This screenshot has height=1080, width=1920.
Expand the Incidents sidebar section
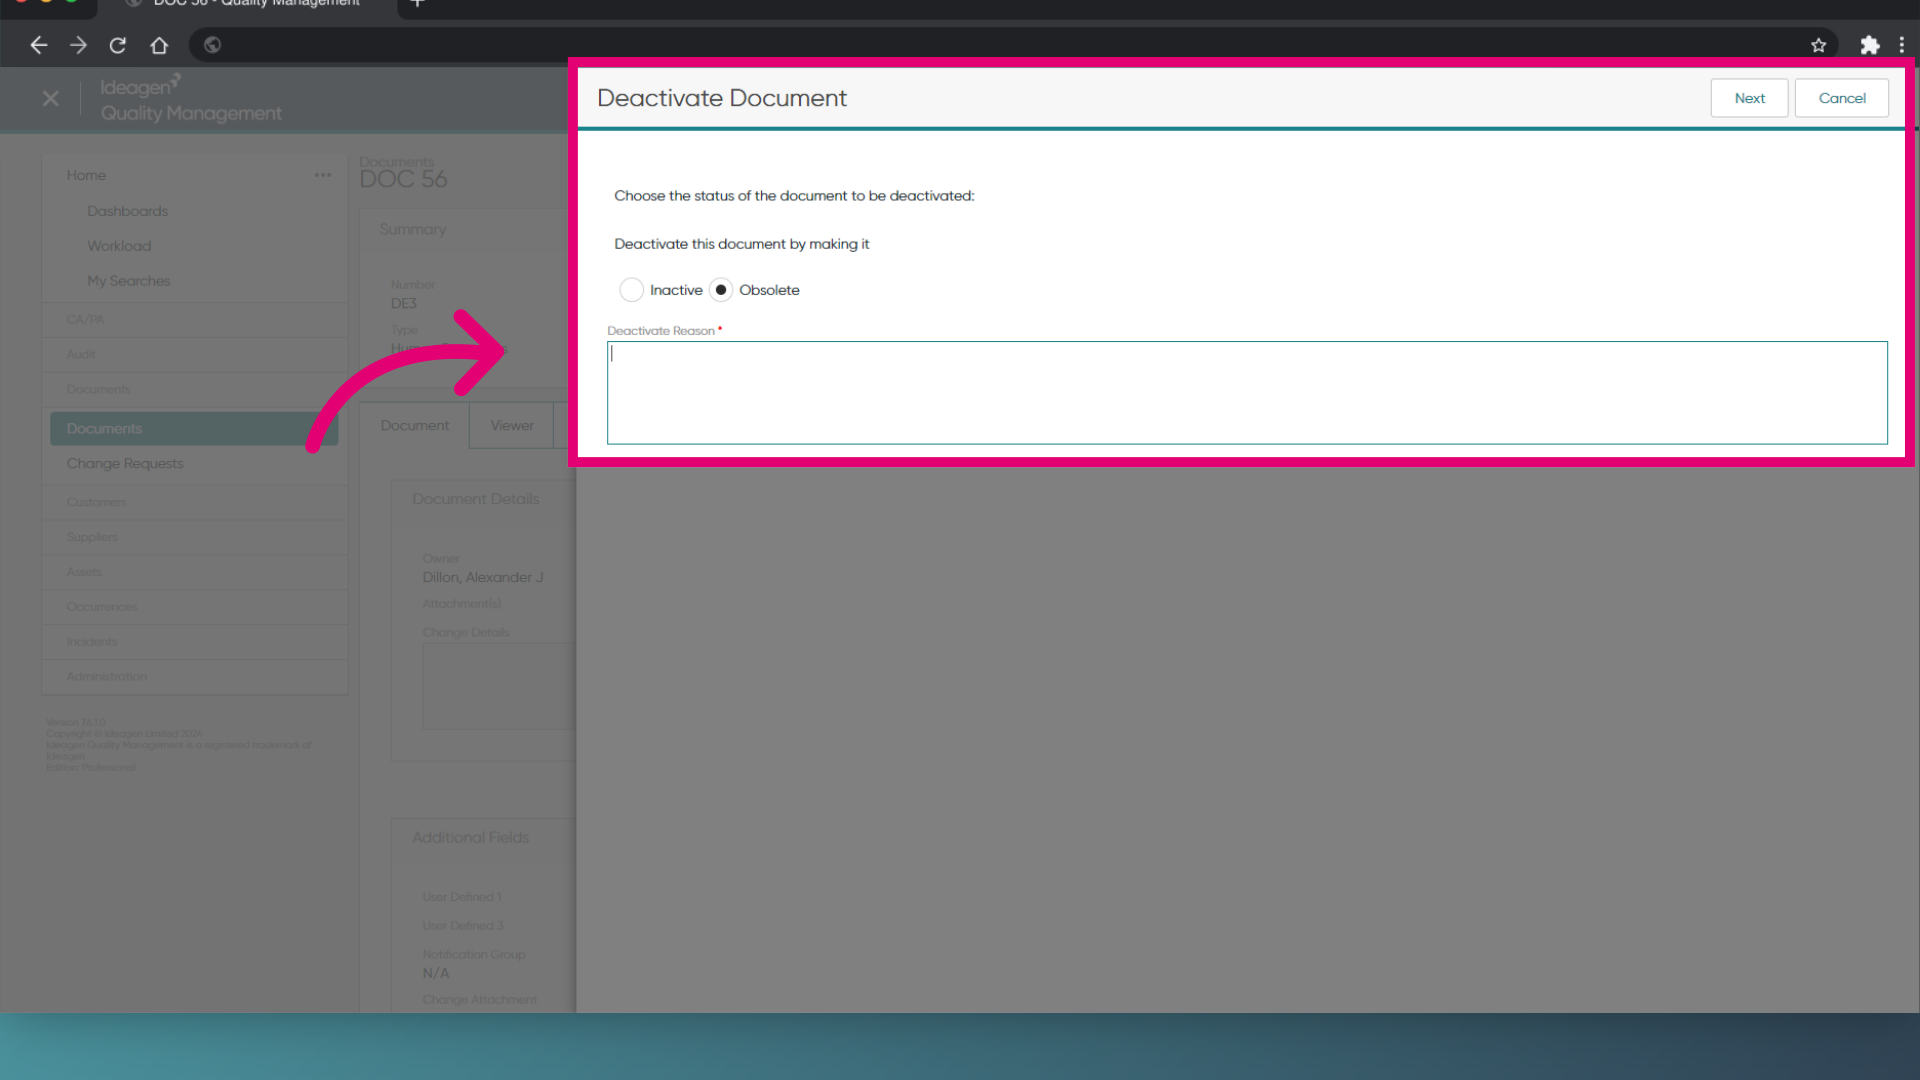coord(195,642)
